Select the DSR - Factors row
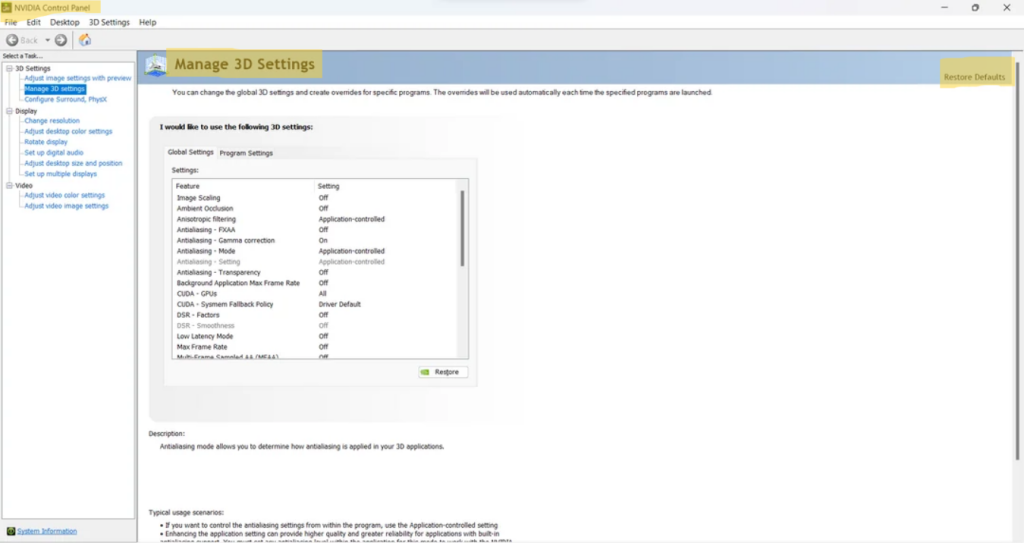 tap(316, 315)
